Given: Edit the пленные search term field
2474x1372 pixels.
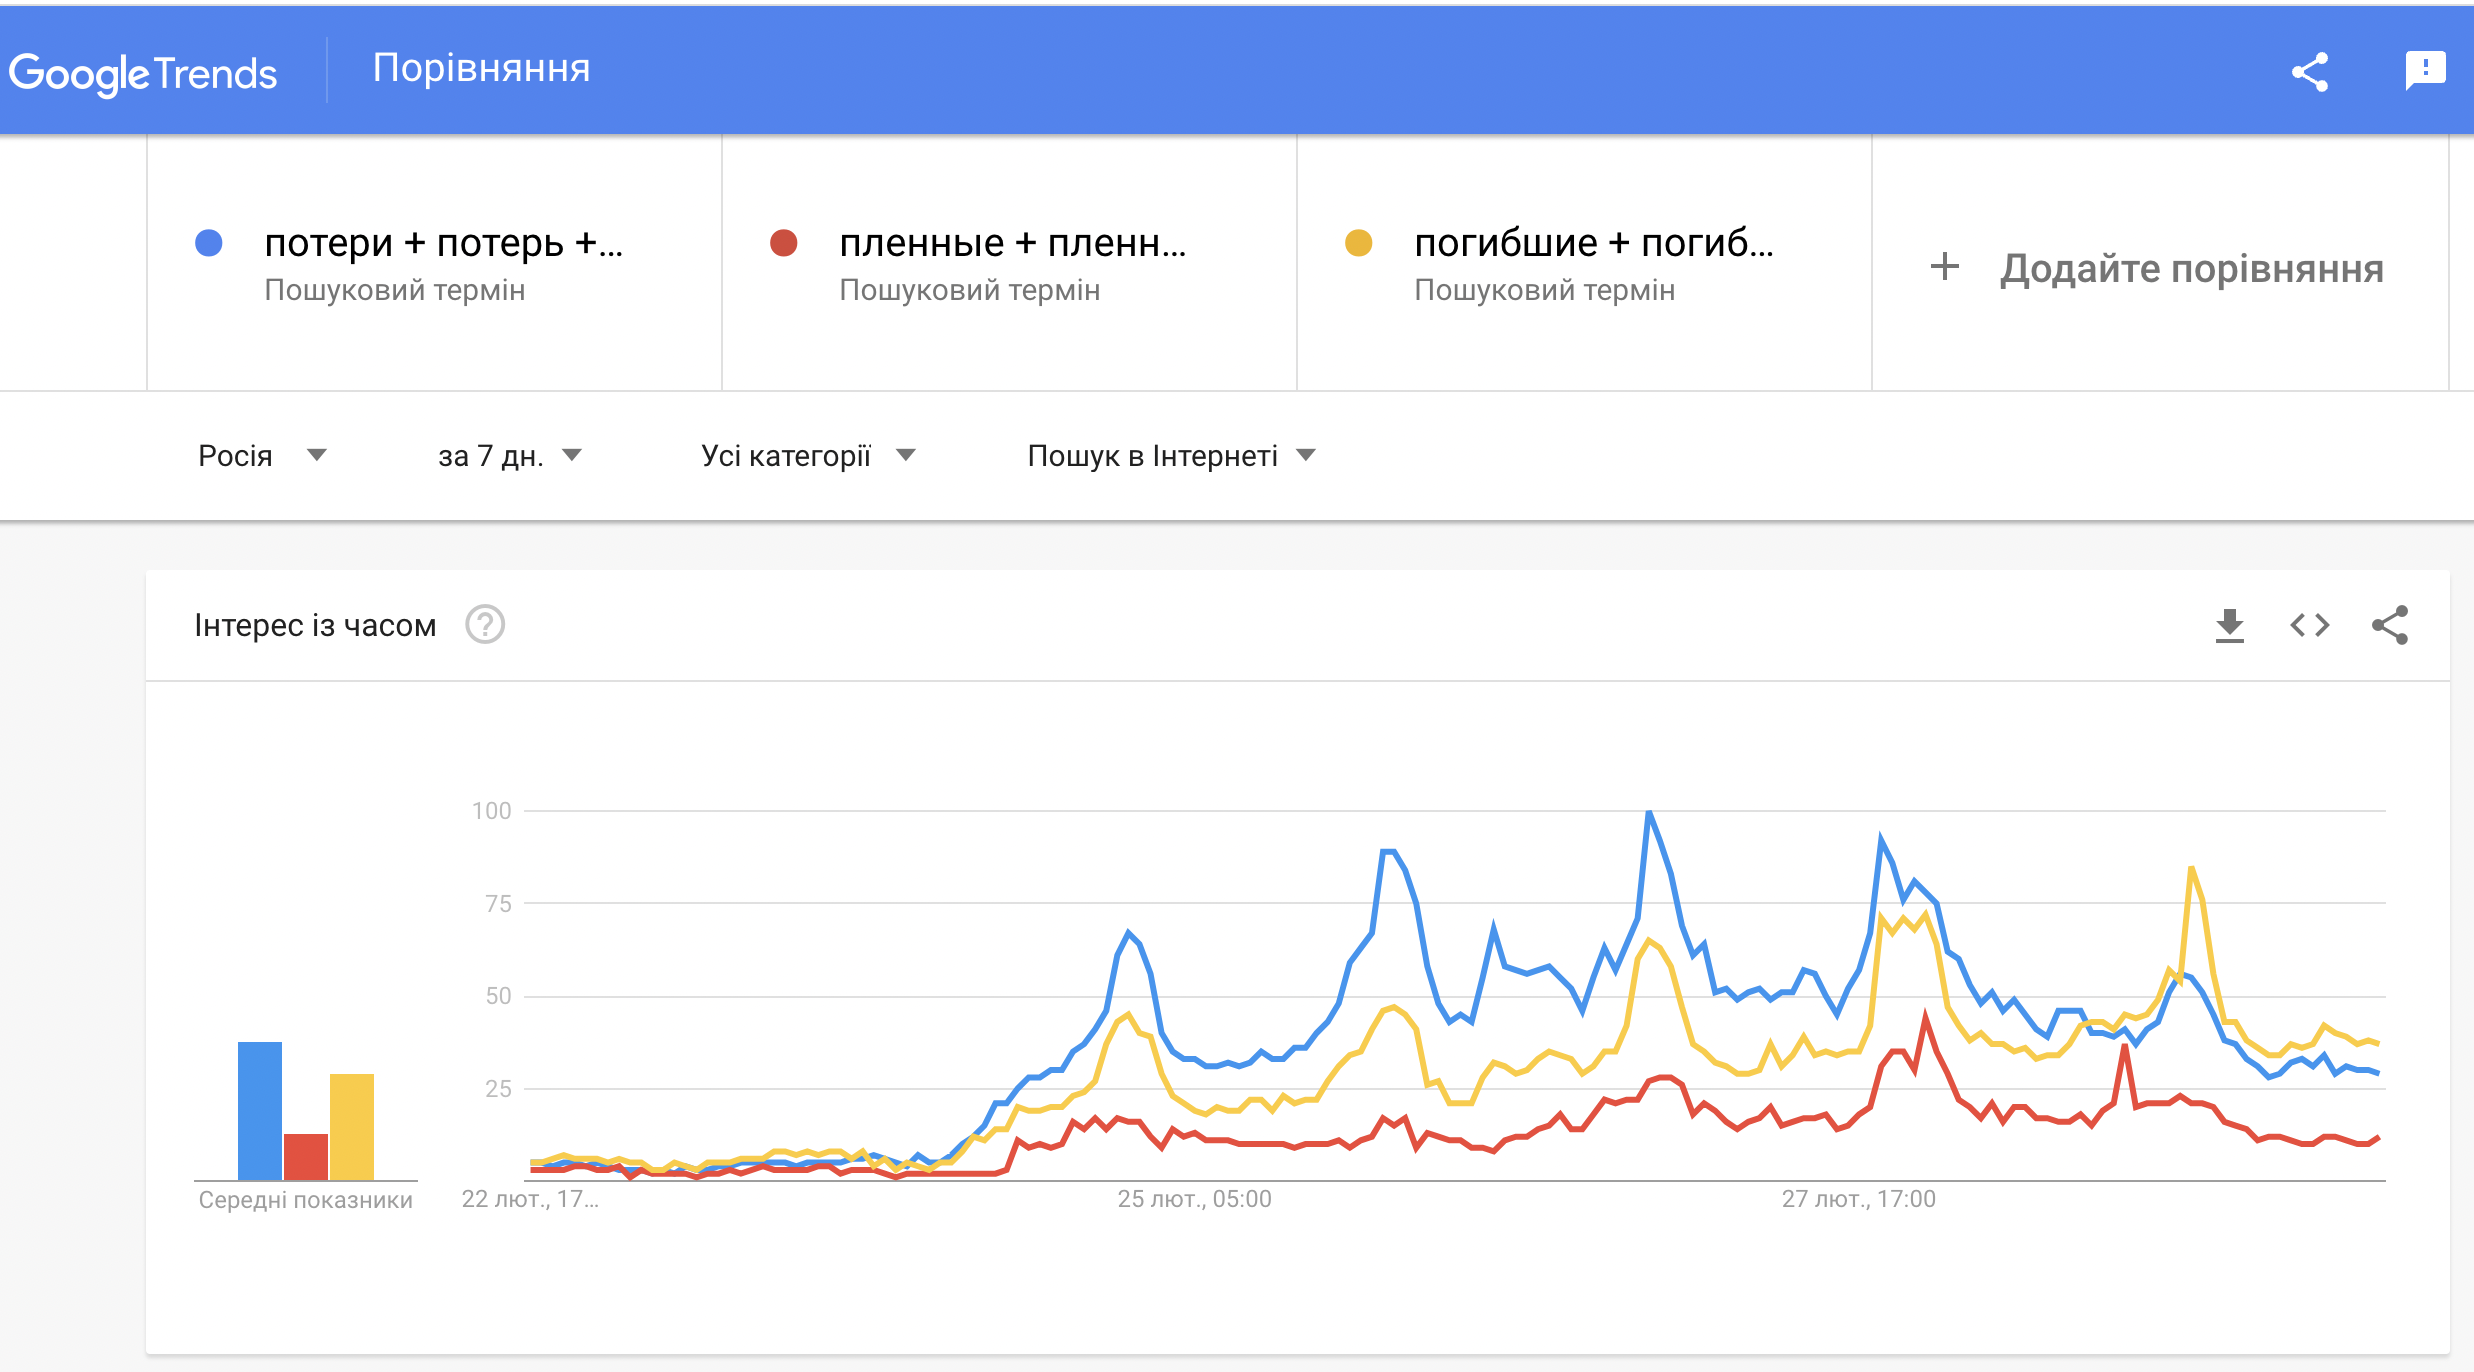Looking at the screenshot, I should (1012, 243).
